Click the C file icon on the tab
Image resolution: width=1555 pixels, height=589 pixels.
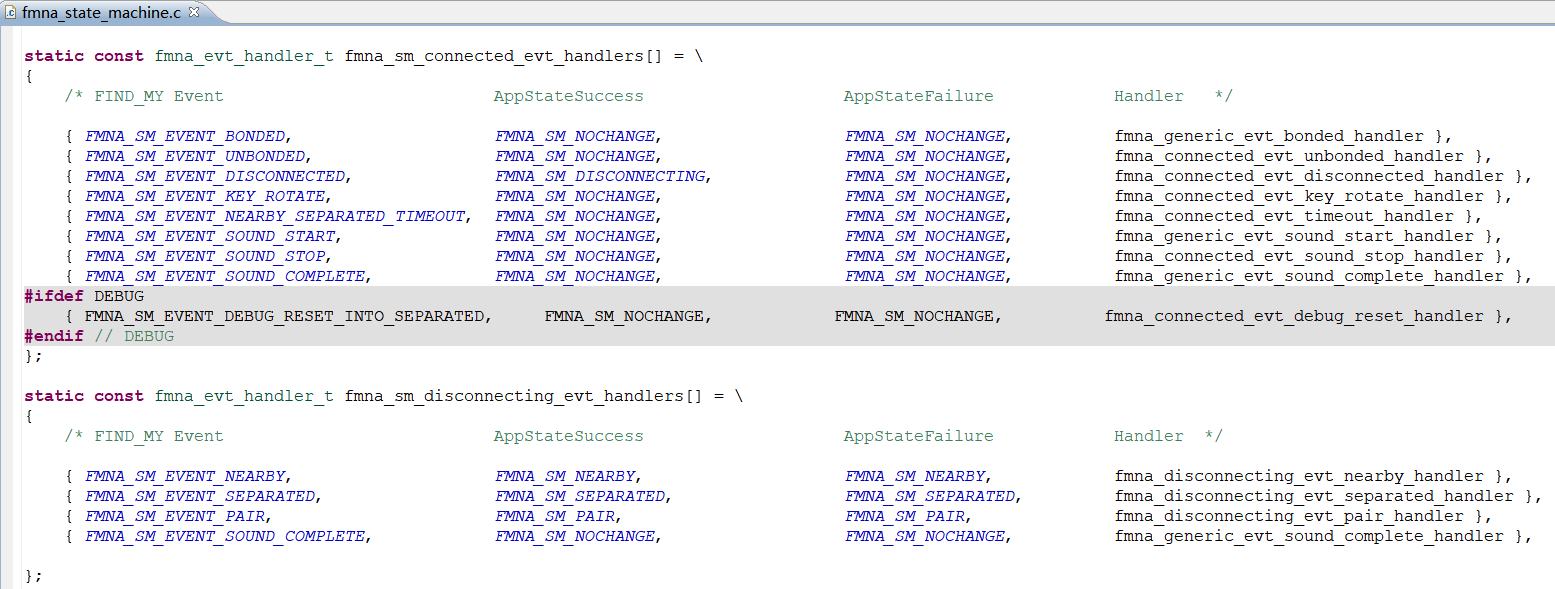click(12, 13)
